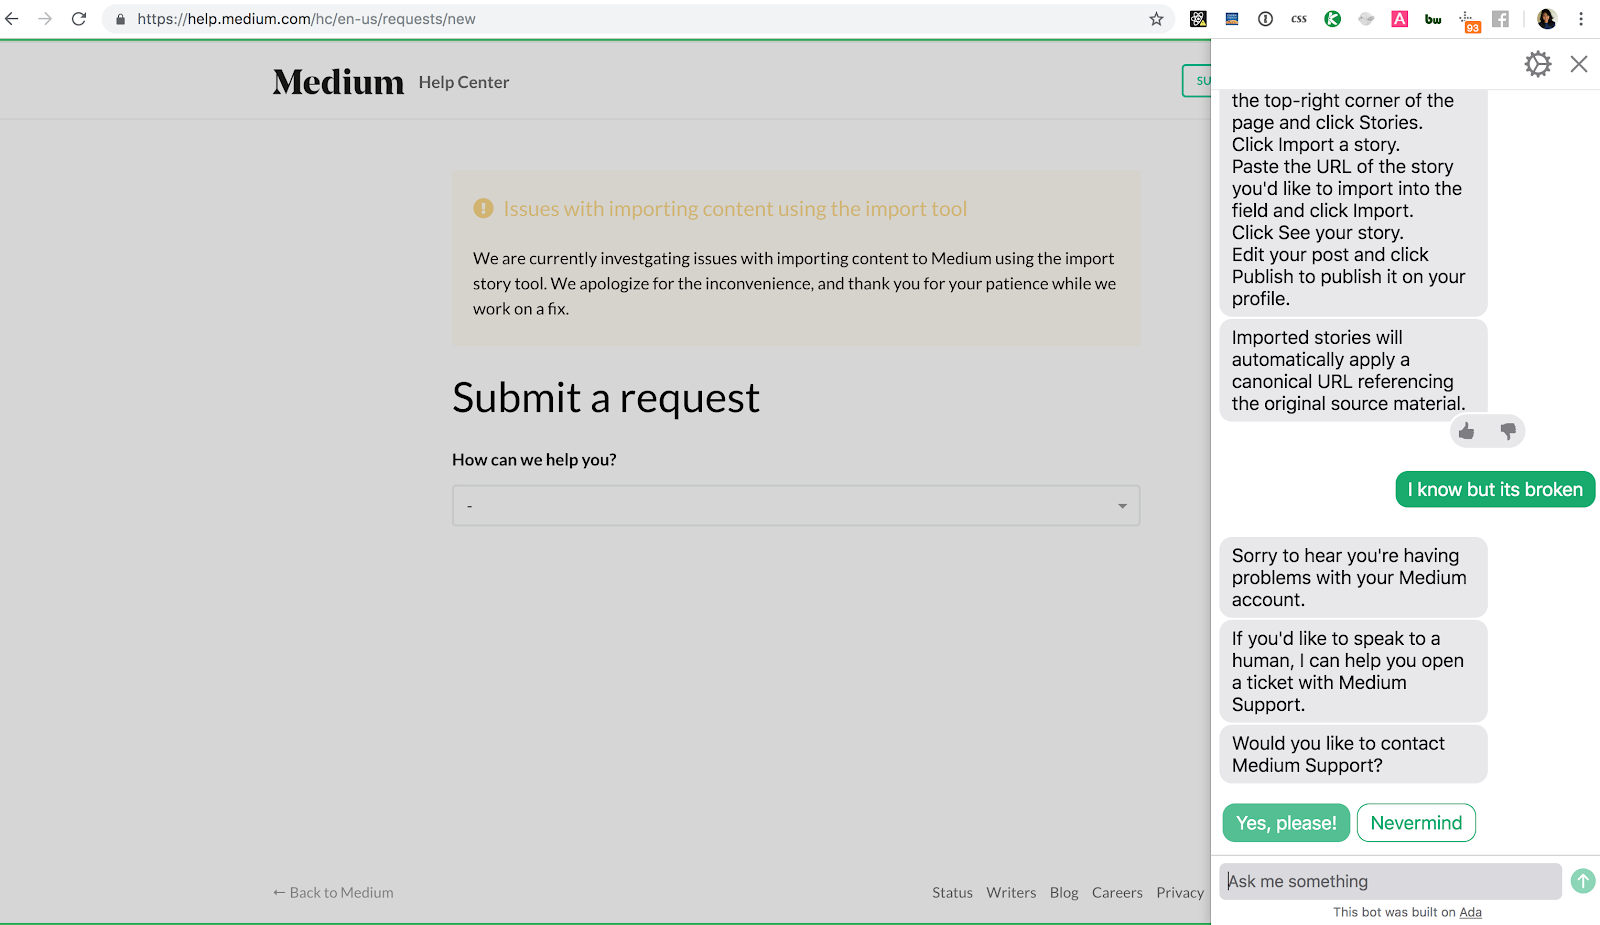This screenshot has width=1600, height=925.
Task: Open the 1Password extension icon
Action: (1265, 19)
